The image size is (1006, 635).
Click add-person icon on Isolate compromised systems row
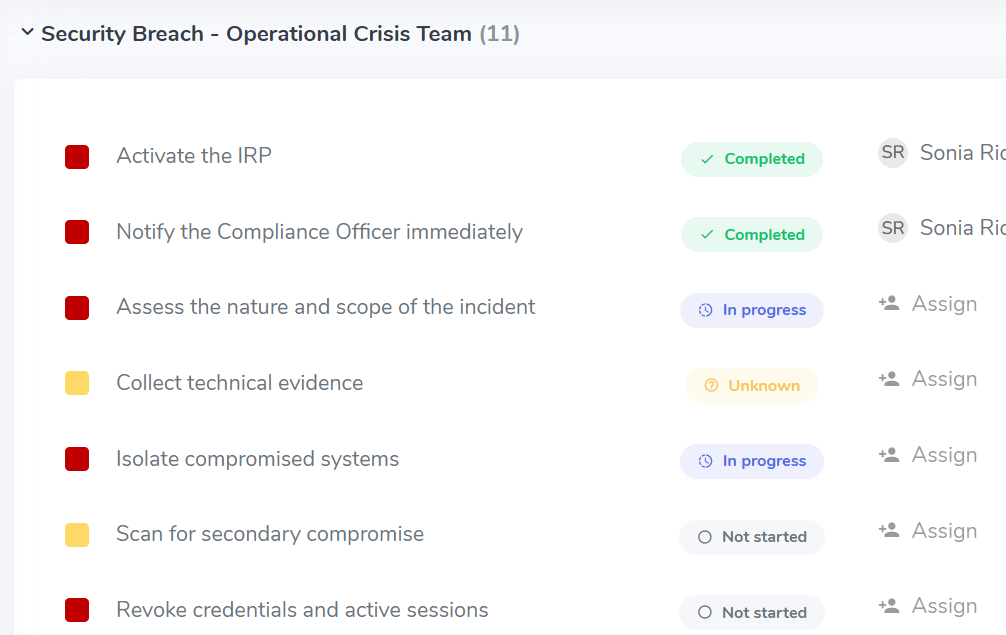[889, 455]
